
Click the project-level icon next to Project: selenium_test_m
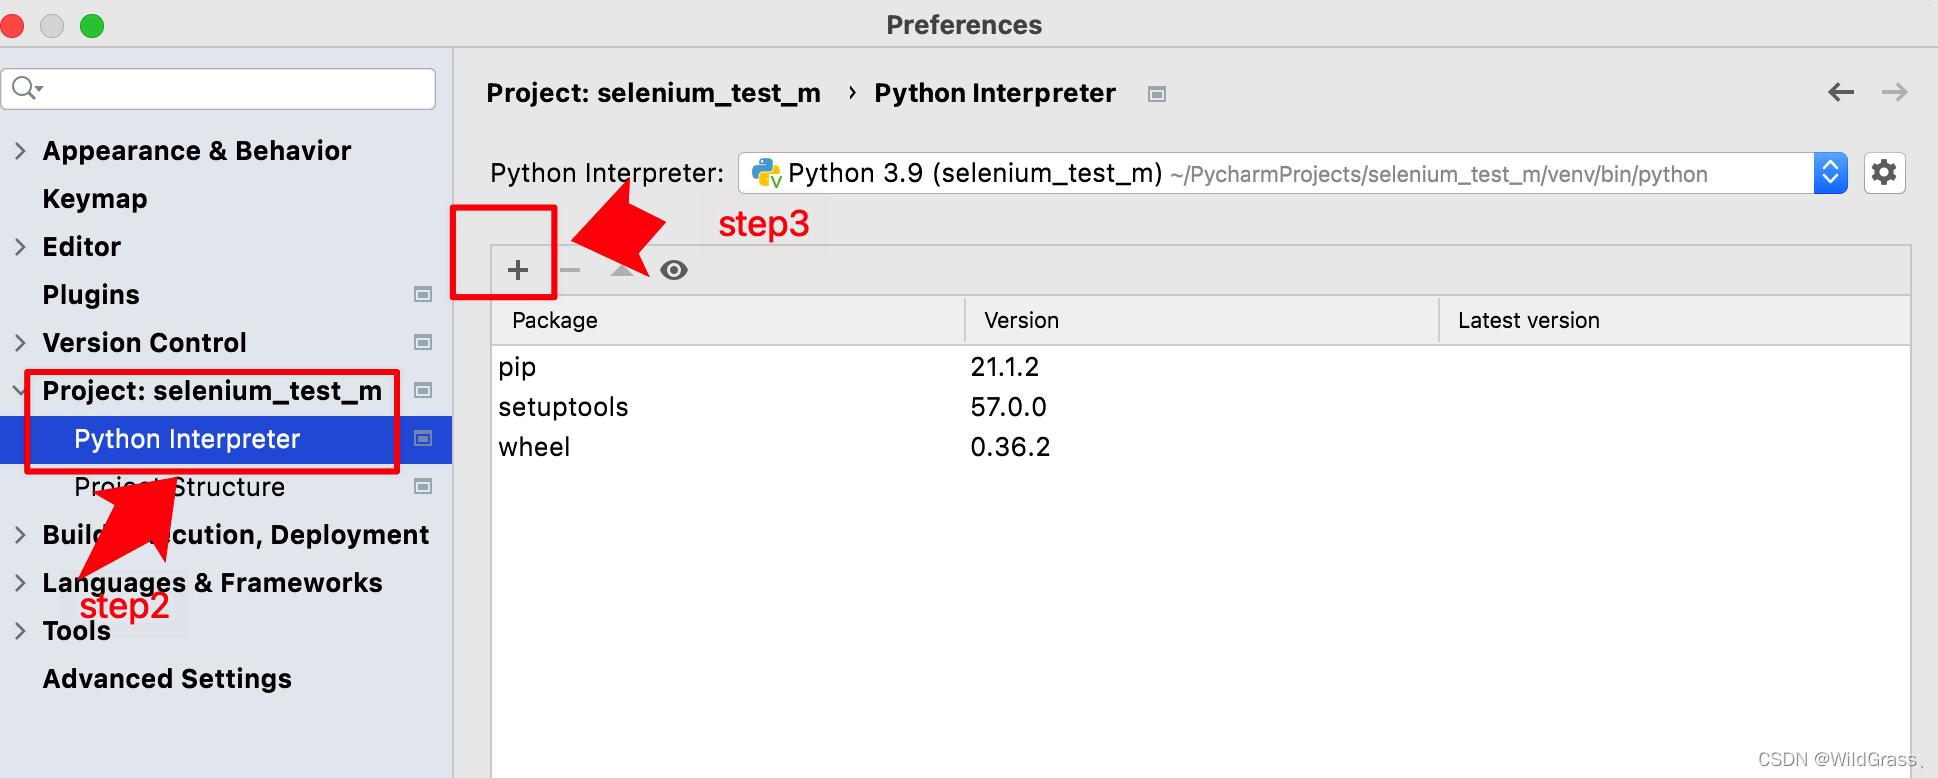(423, 390)
